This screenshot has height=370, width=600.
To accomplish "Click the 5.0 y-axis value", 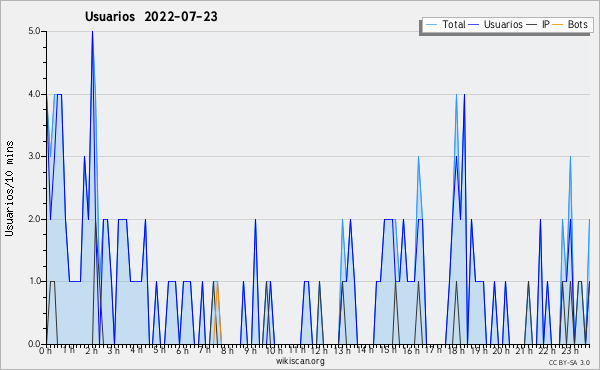I will [34, 31].
